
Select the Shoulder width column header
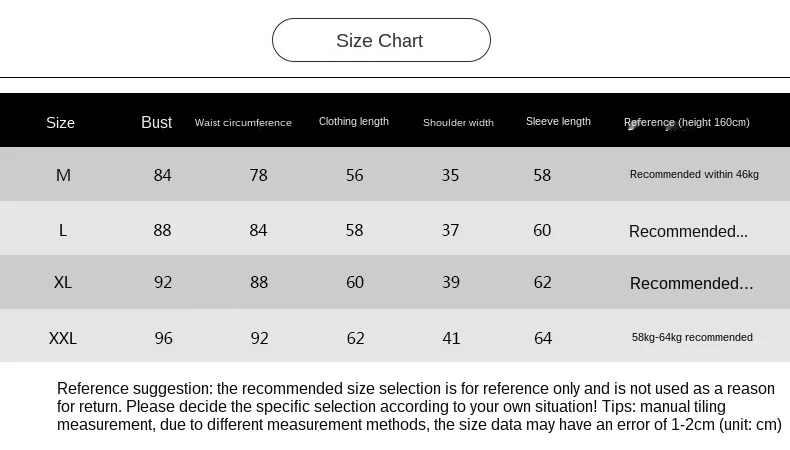pyautogui.click(x=458, y=122)
